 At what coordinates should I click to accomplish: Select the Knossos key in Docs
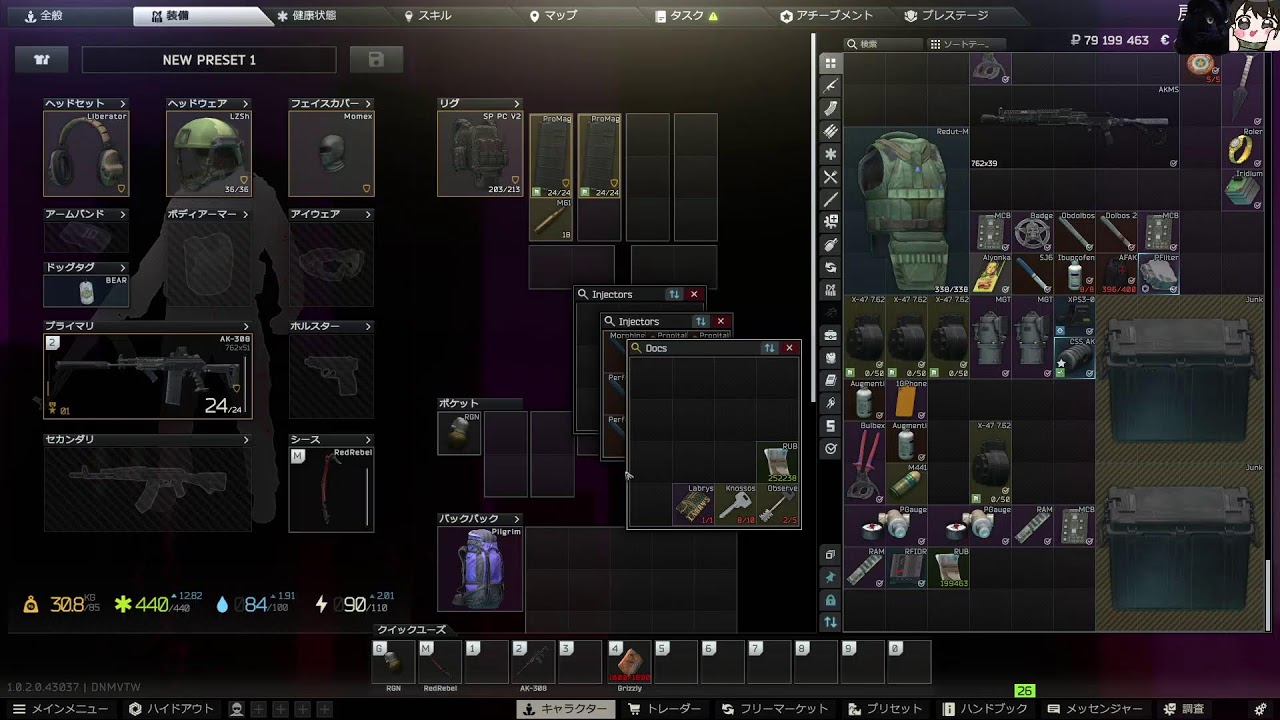tap(736, 505)
